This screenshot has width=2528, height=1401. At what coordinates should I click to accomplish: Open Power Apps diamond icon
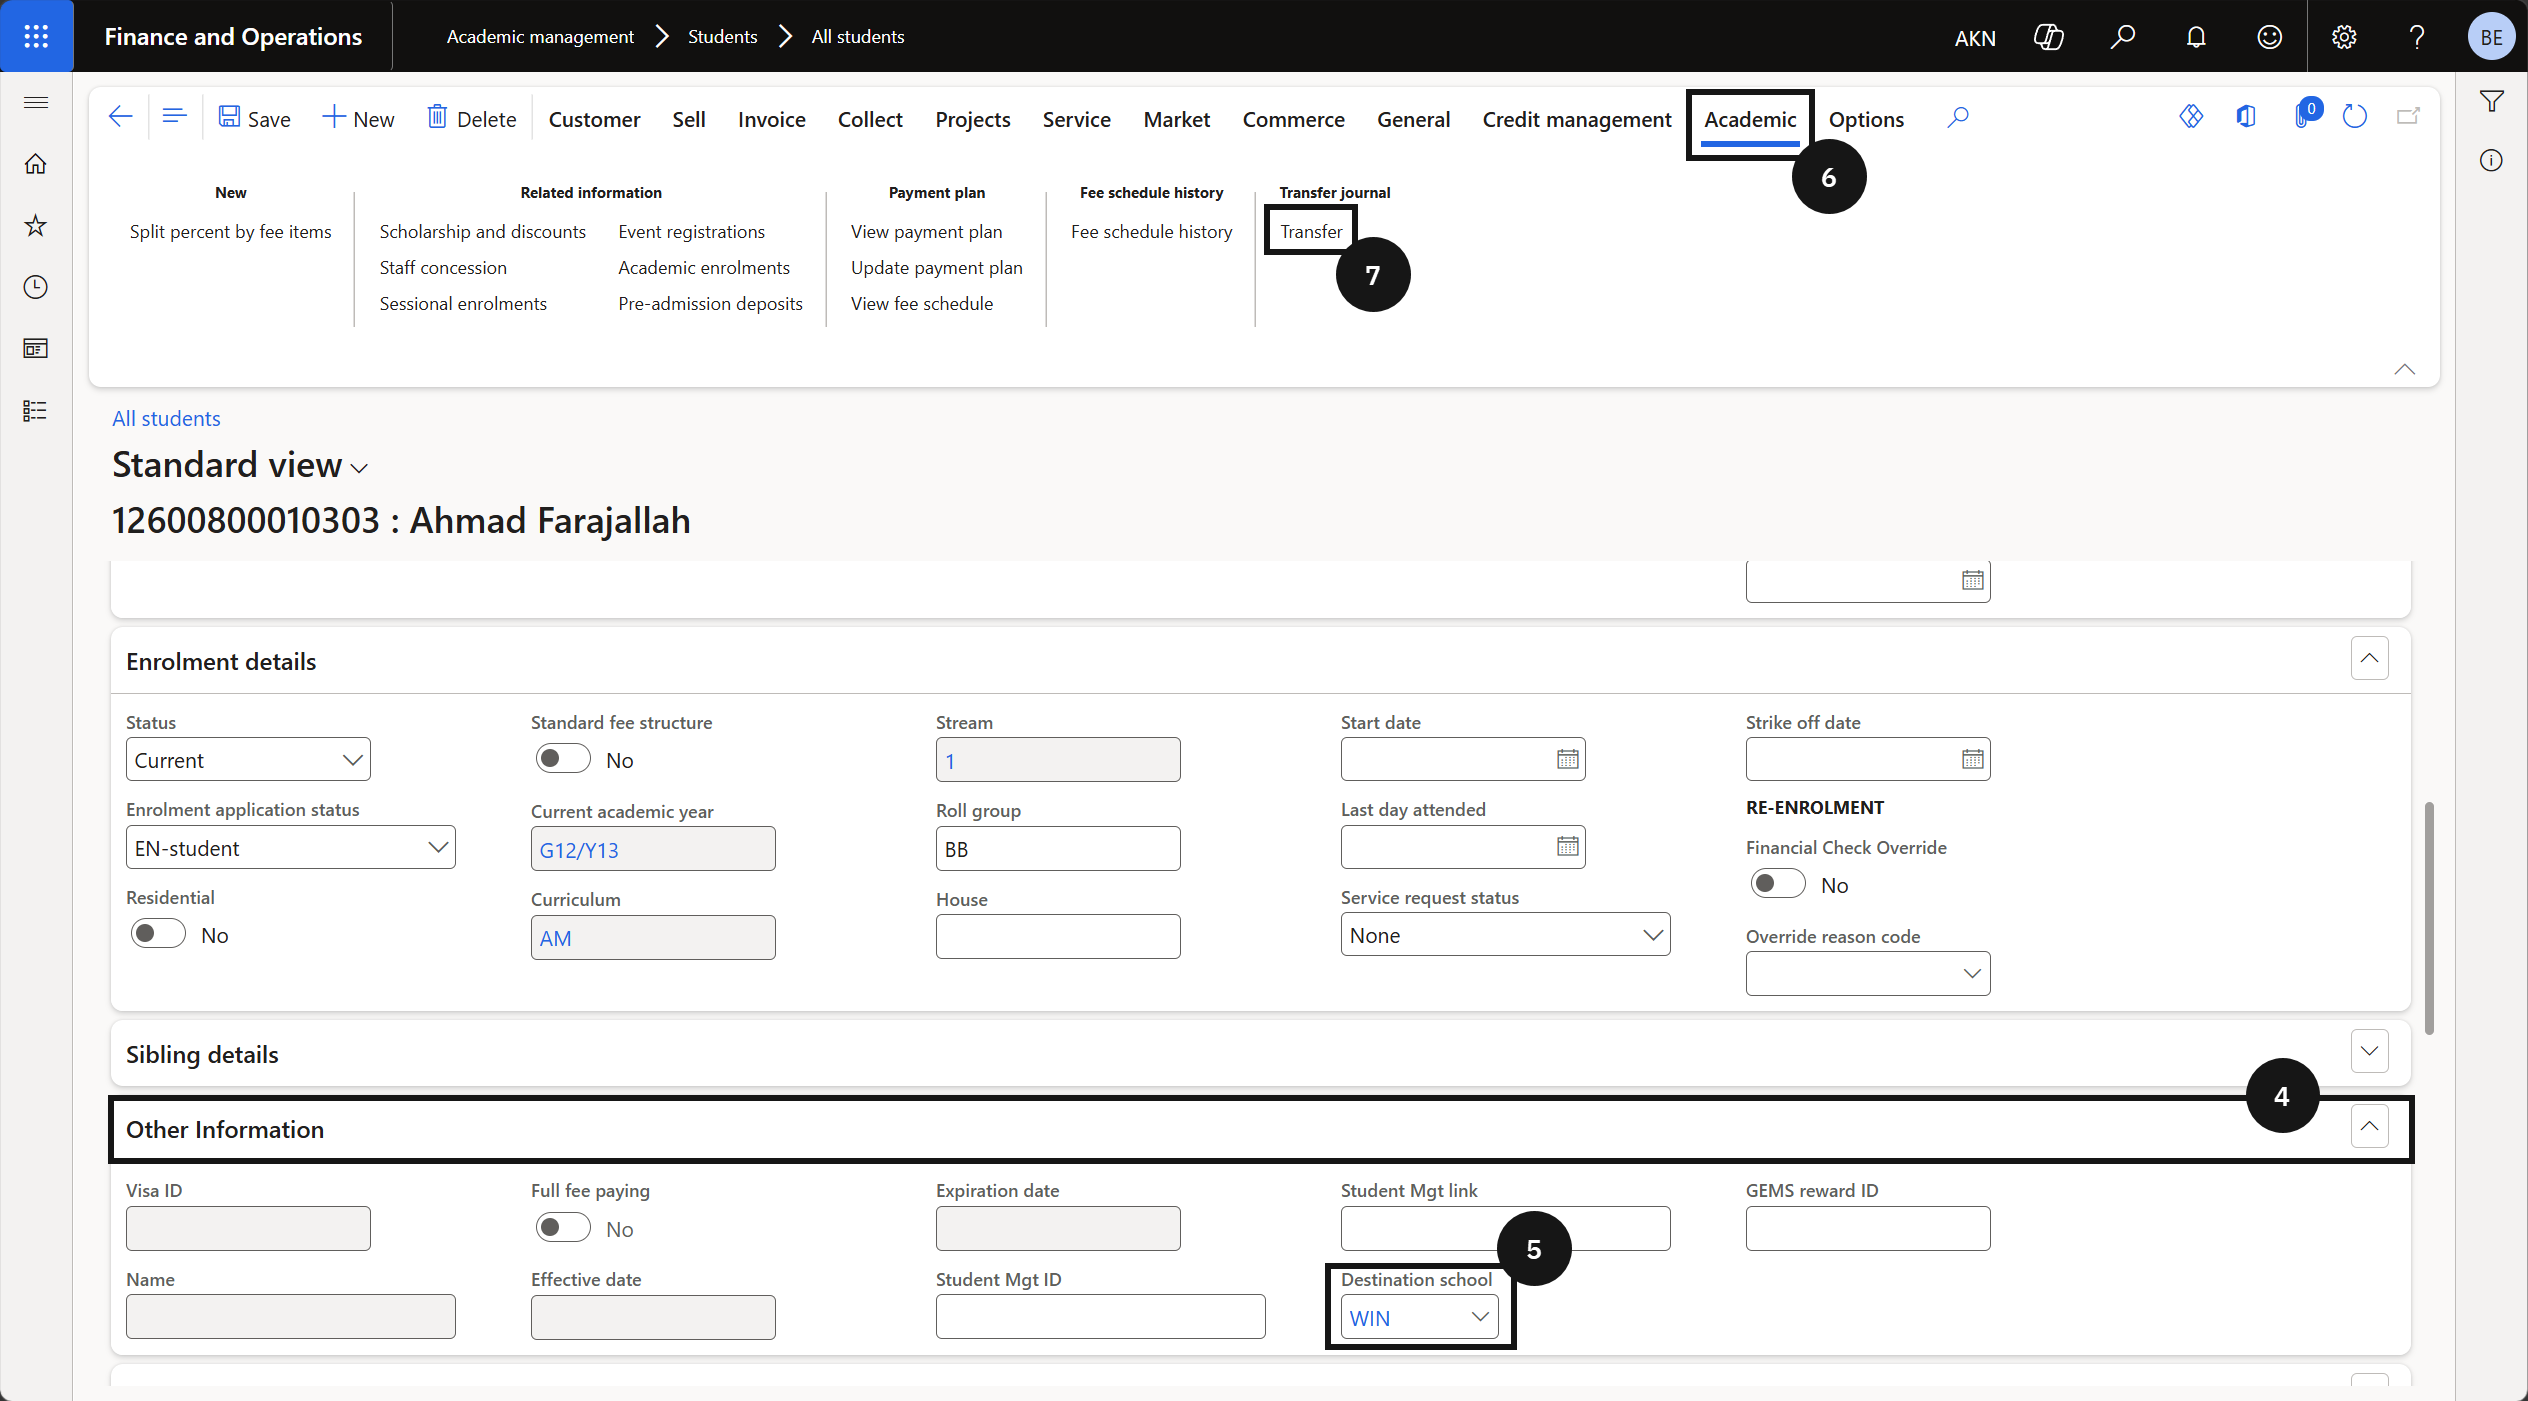click(2191, 117)
